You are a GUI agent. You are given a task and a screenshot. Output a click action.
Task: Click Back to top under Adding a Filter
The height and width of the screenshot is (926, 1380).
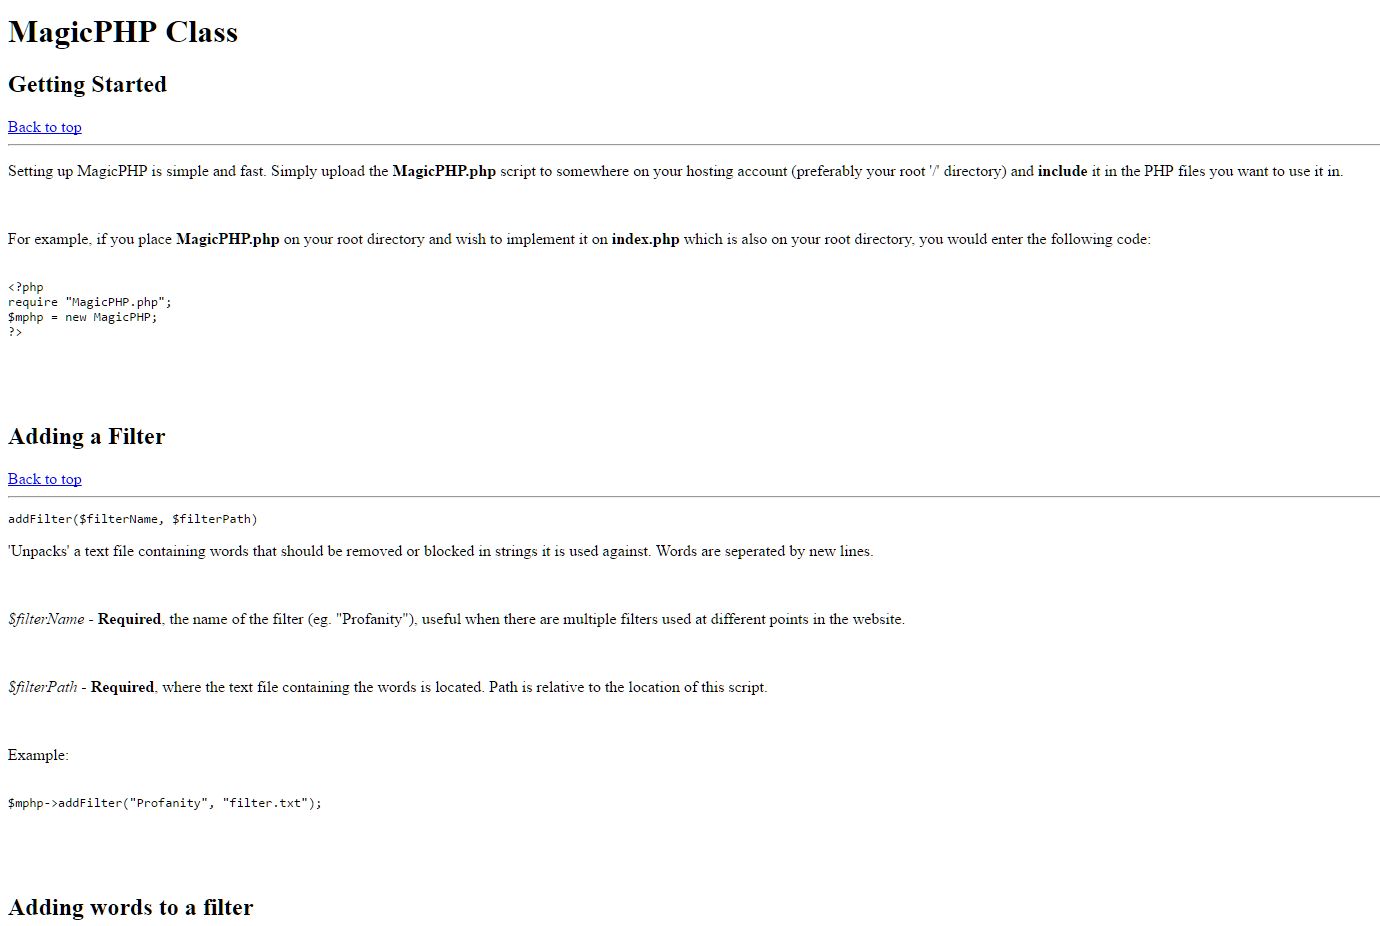(45, 479)
